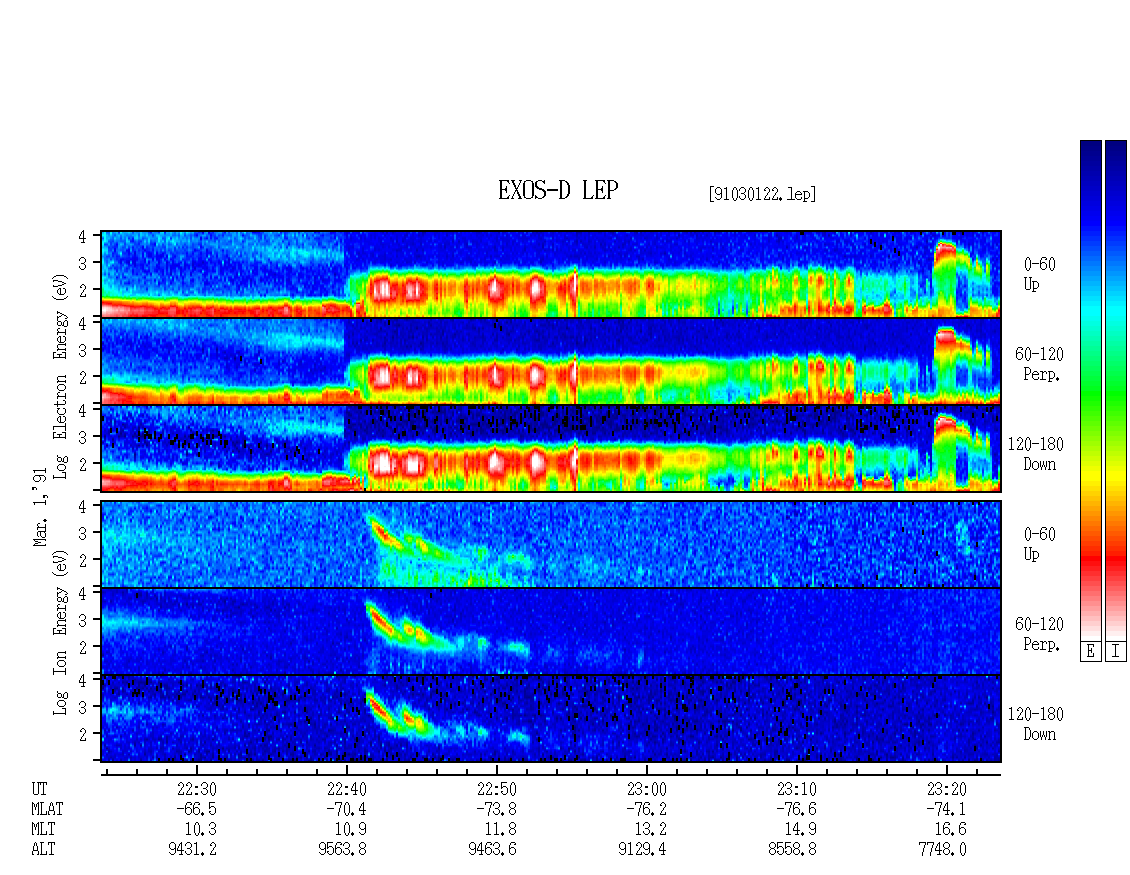
Task: Click the ALT value 8558.8
Action: click(792, 850)
